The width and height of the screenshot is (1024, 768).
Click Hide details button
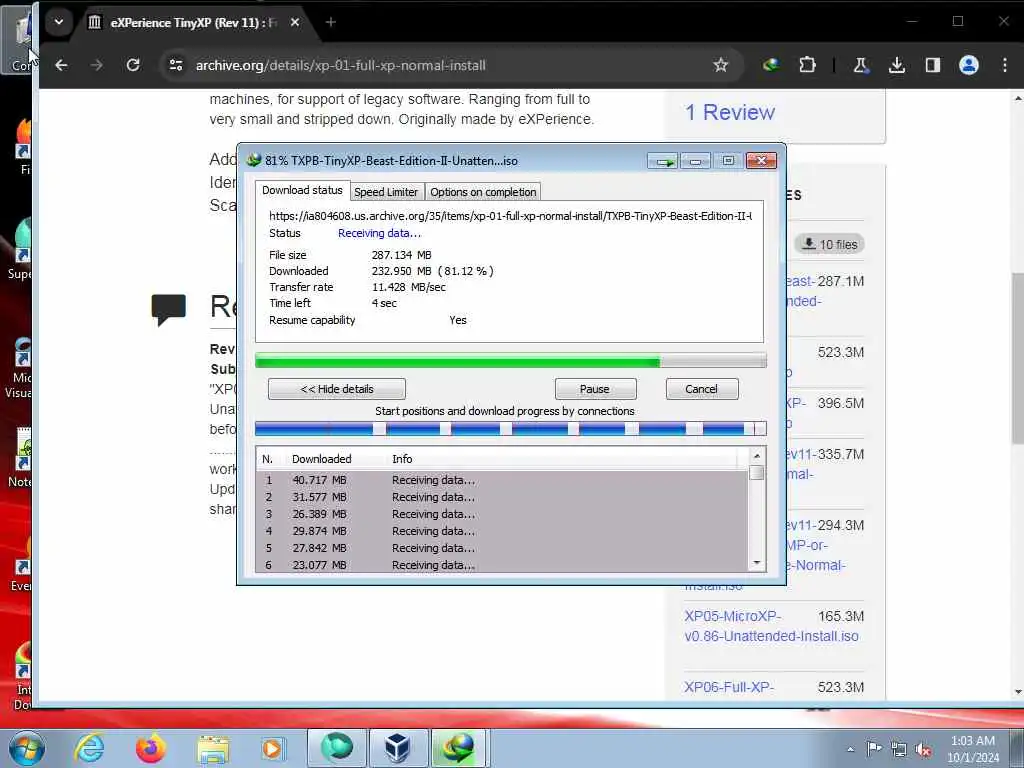pyautogui.click(x=336, y=389)
